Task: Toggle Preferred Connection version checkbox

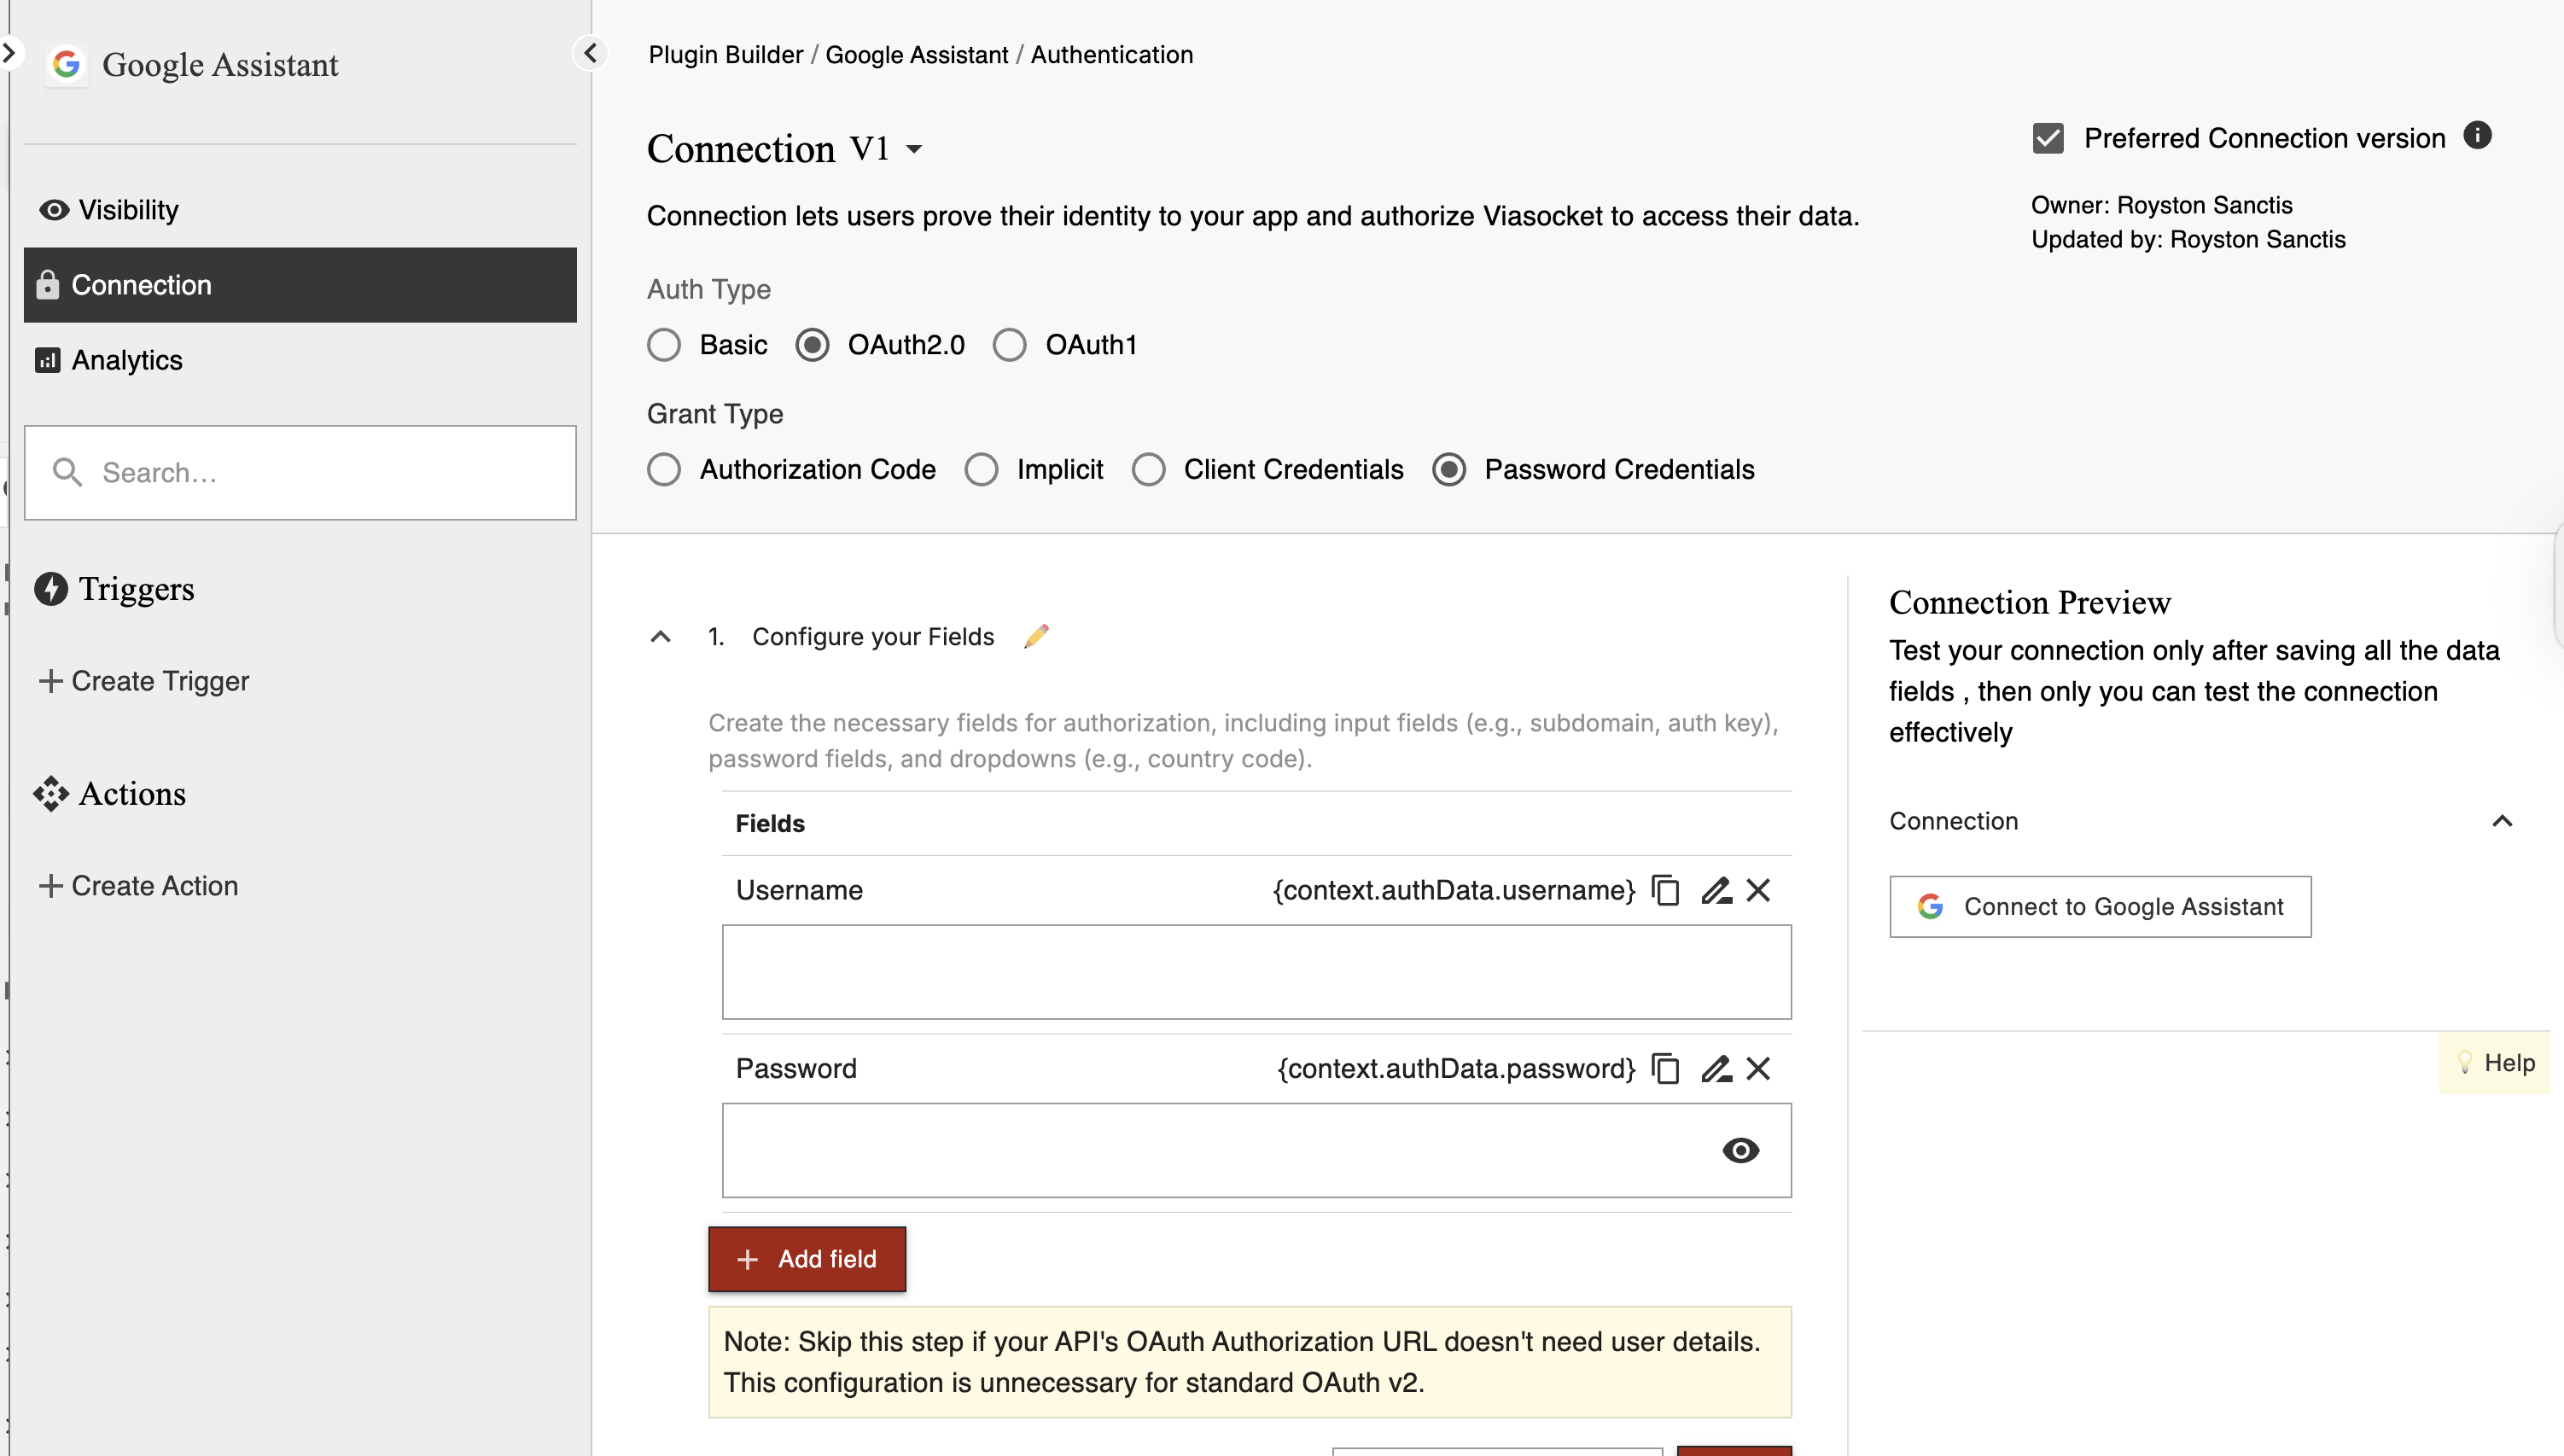Action: click(2048, 138)
